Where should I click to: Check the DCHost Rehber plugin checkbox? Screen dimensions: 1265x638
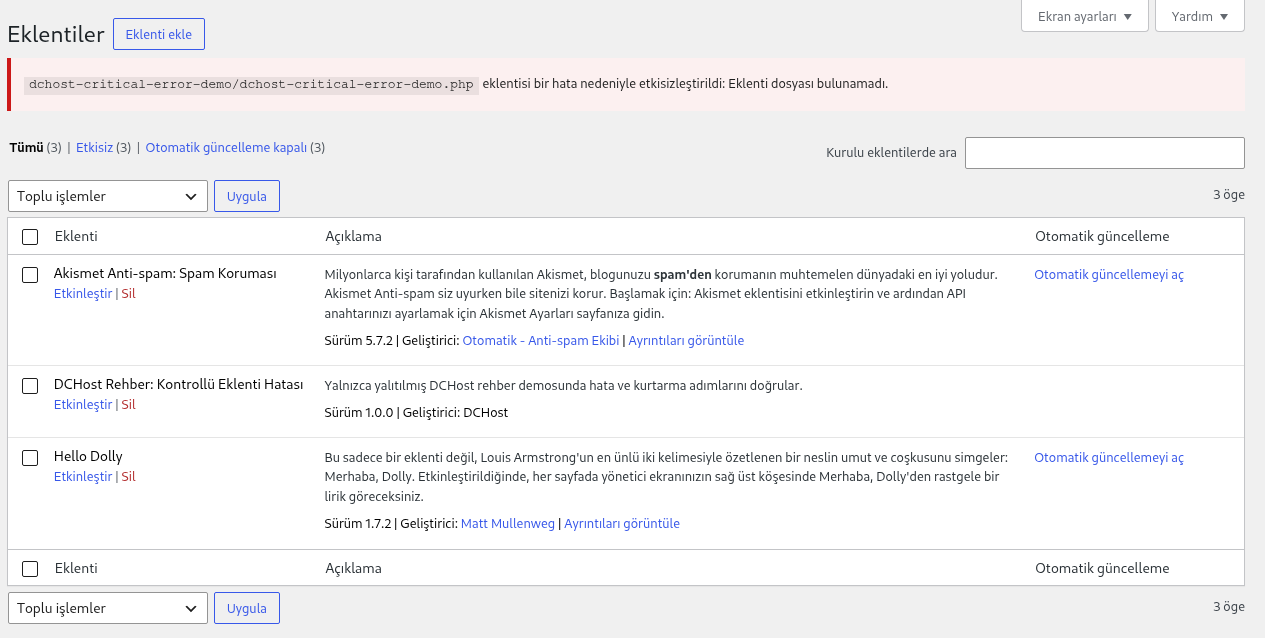coord(30,386)
